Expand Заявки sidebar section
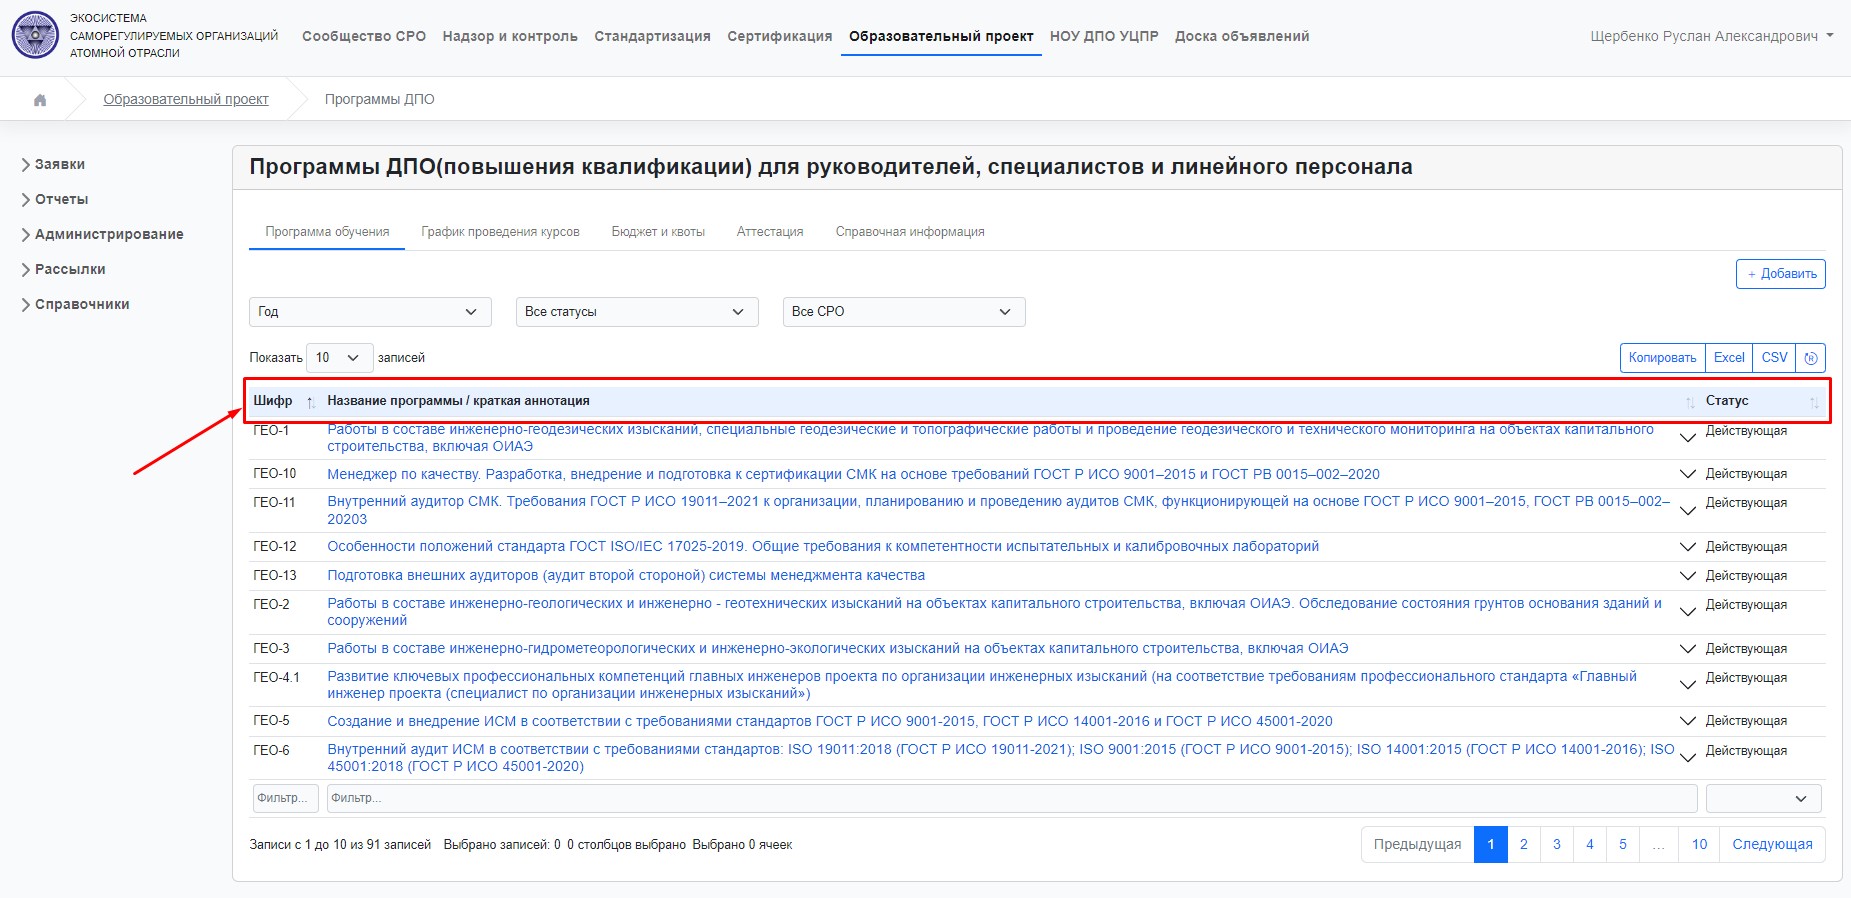Image resolution: width=1851 pixels, height=898 pixels. 53,165
